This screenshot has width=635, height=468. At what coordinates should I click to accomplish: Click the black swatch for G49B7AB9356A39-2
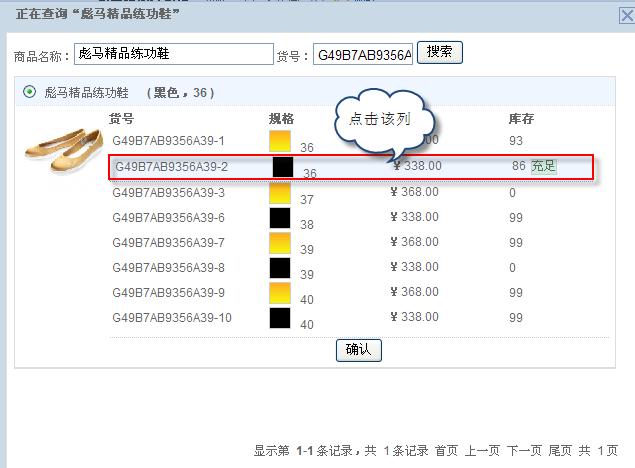[x=283, y=166]
